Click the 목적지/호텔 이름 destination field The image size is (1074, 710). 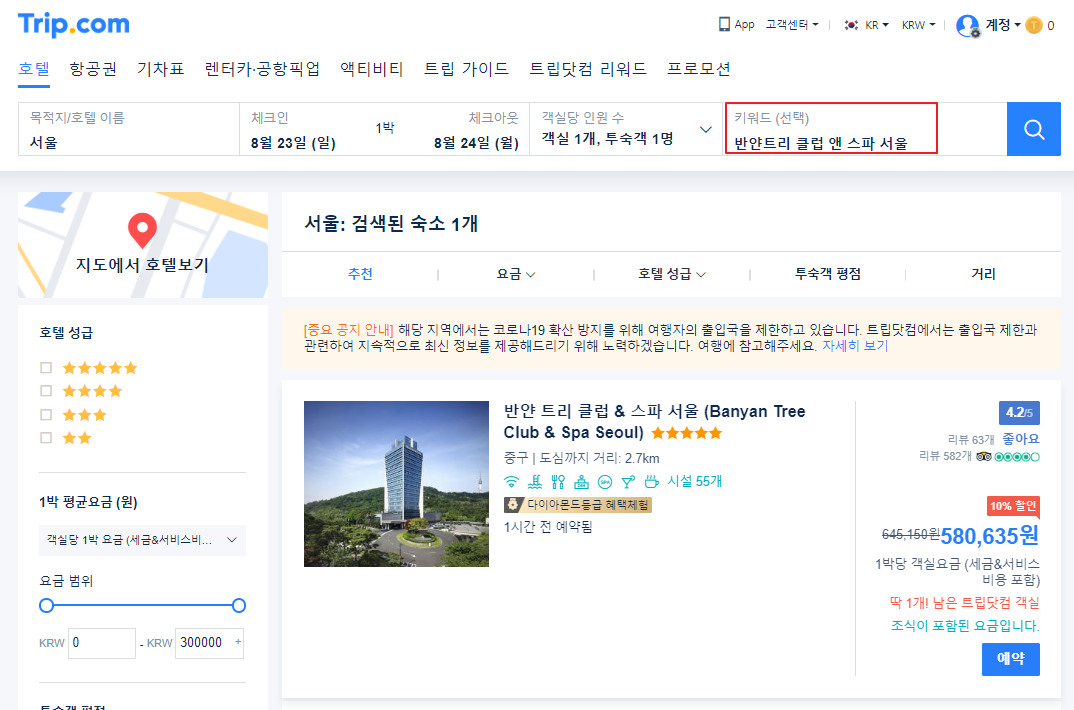[x=129, y=129]
